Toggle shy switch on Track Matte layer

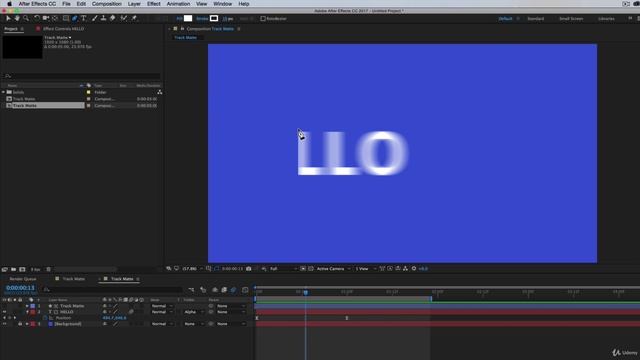coord(104,306)
